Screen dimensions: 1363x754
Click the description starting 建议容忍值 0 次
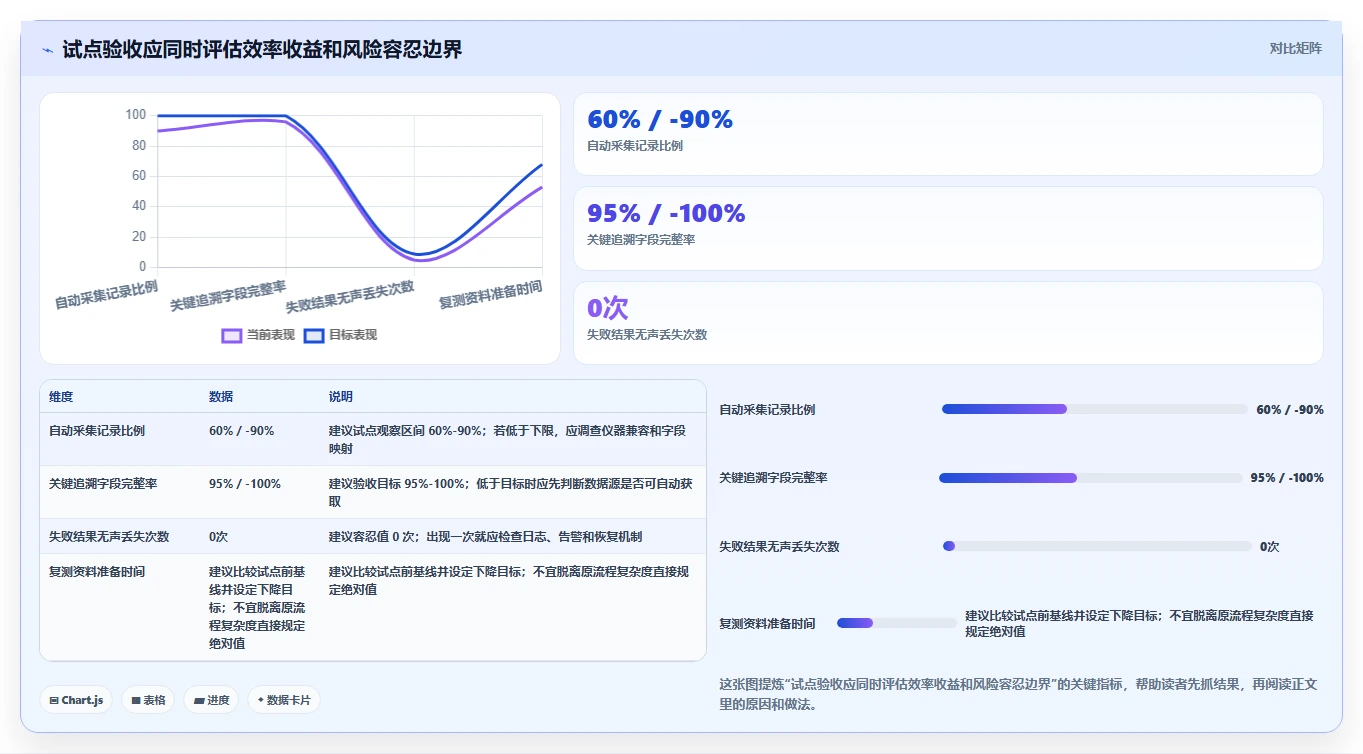coord(485,537)
